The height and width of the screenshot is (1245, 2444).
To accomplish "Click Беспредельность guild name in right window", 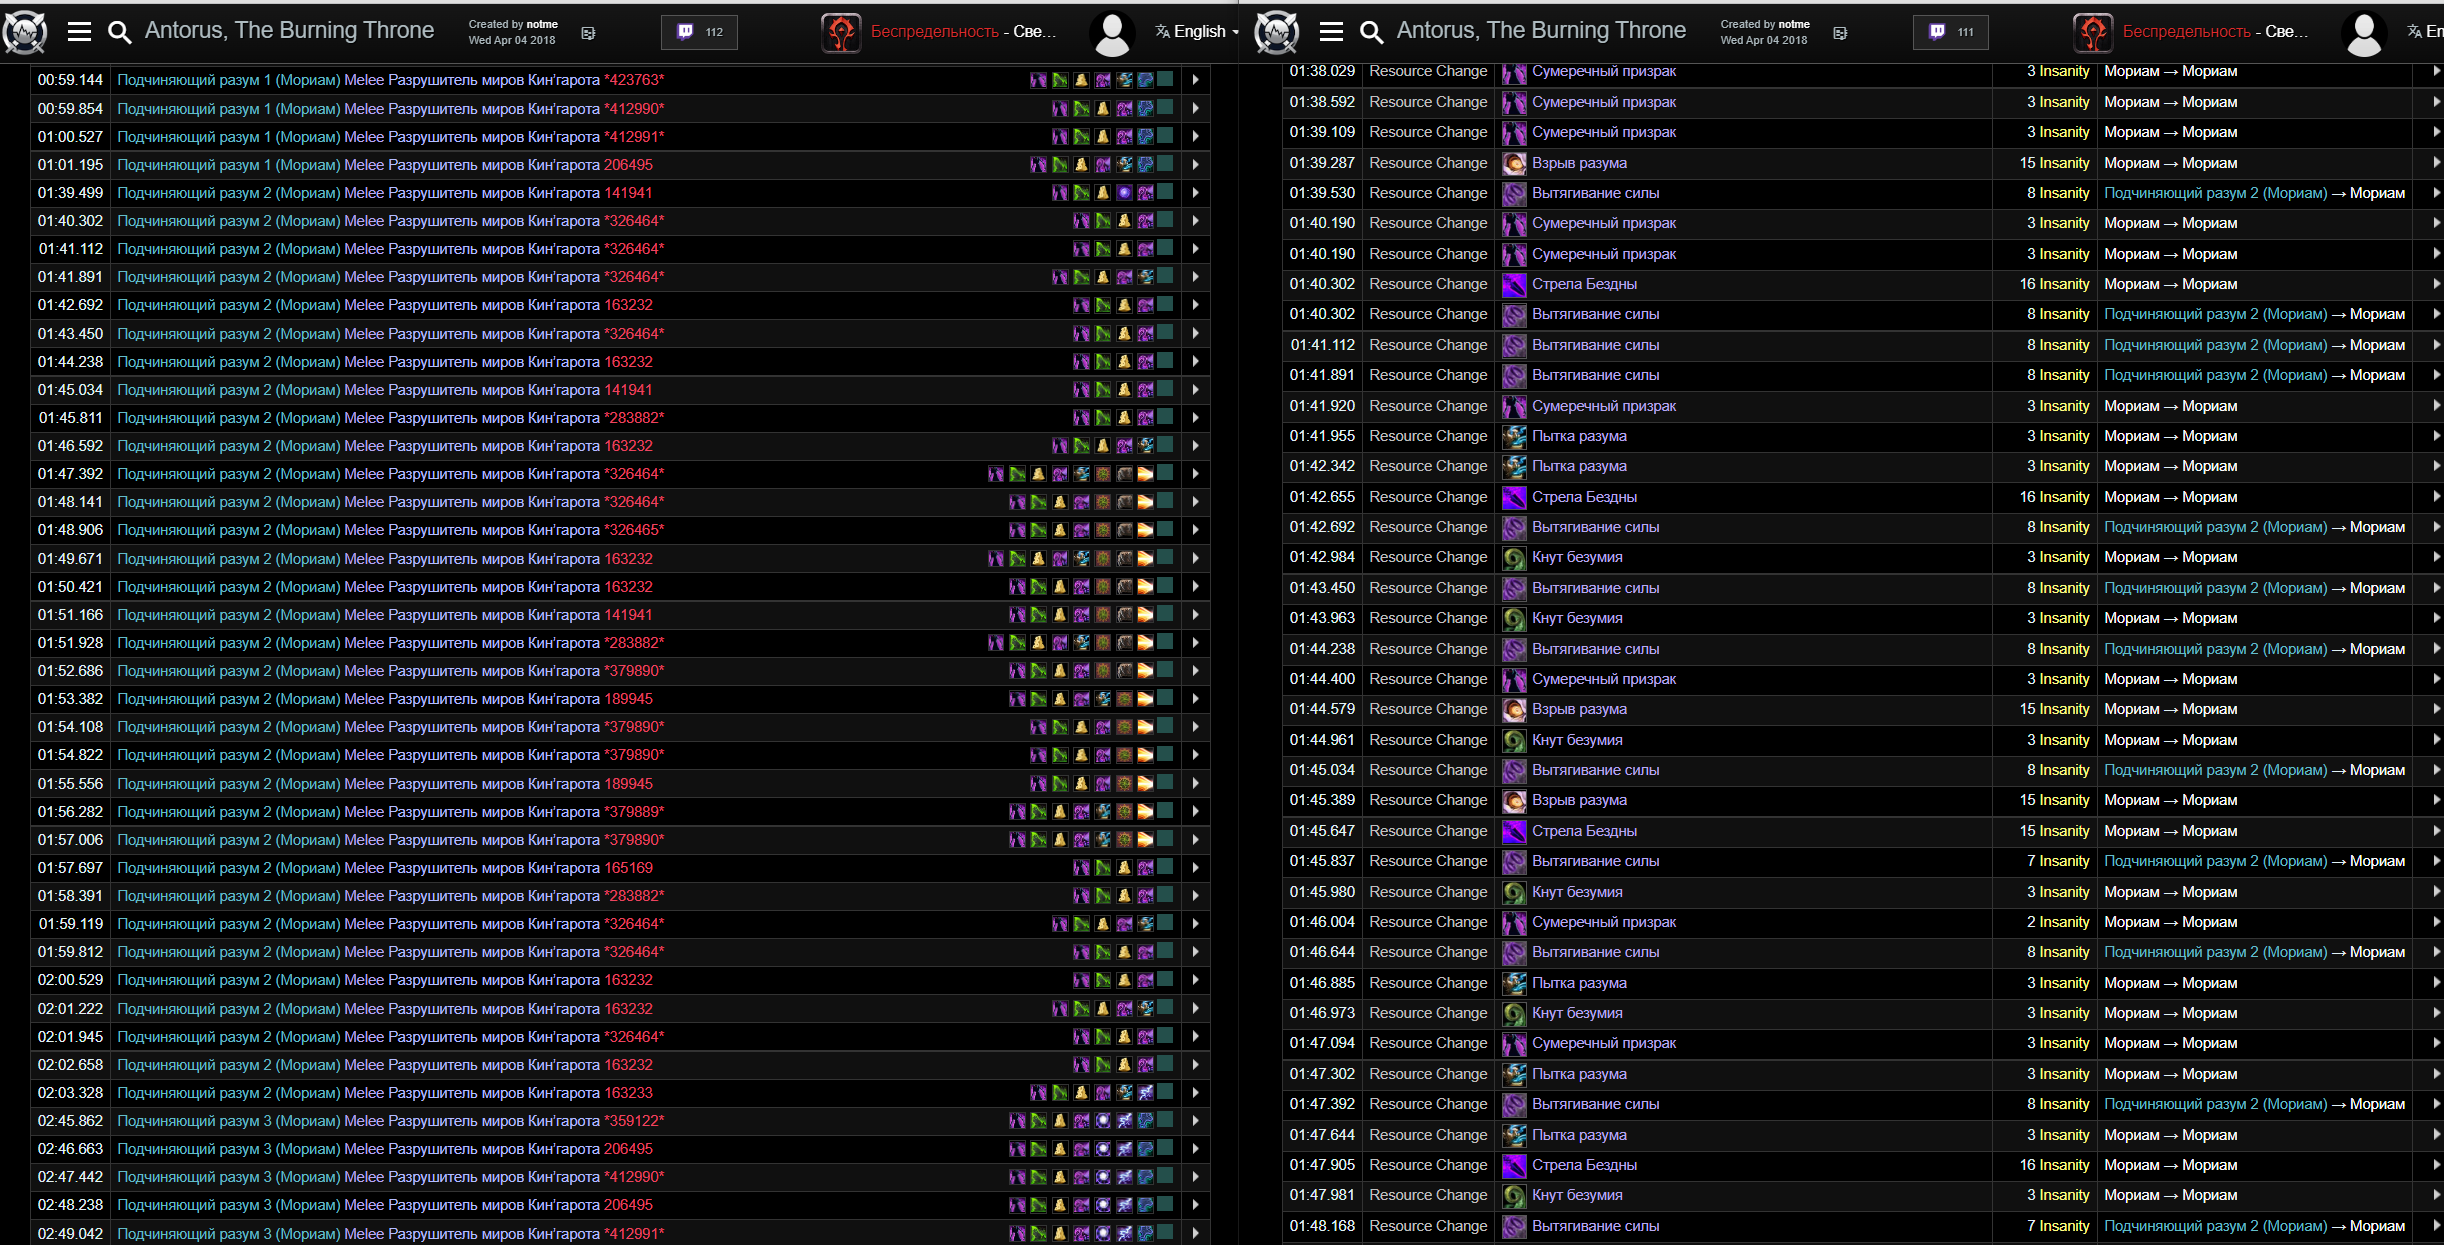I will point(2186,32).
